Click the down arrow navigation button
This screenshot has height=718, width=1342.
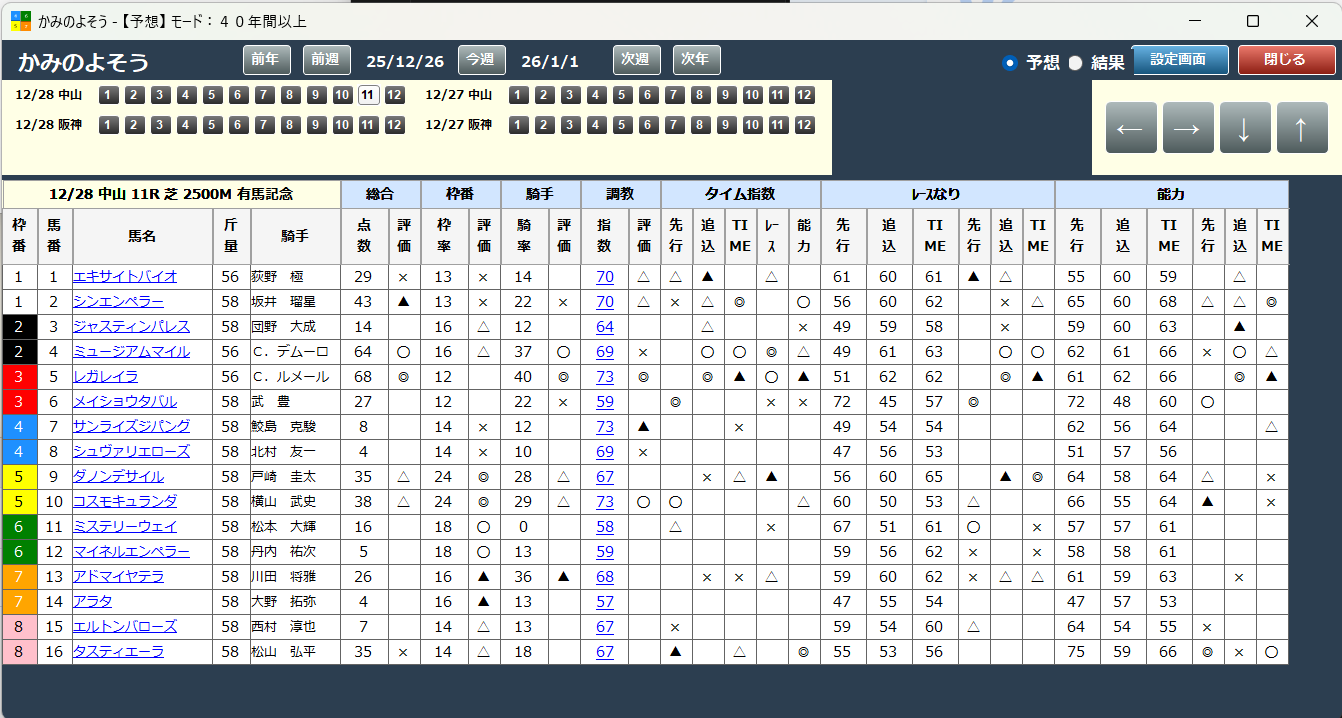[x=1245, y=128]
